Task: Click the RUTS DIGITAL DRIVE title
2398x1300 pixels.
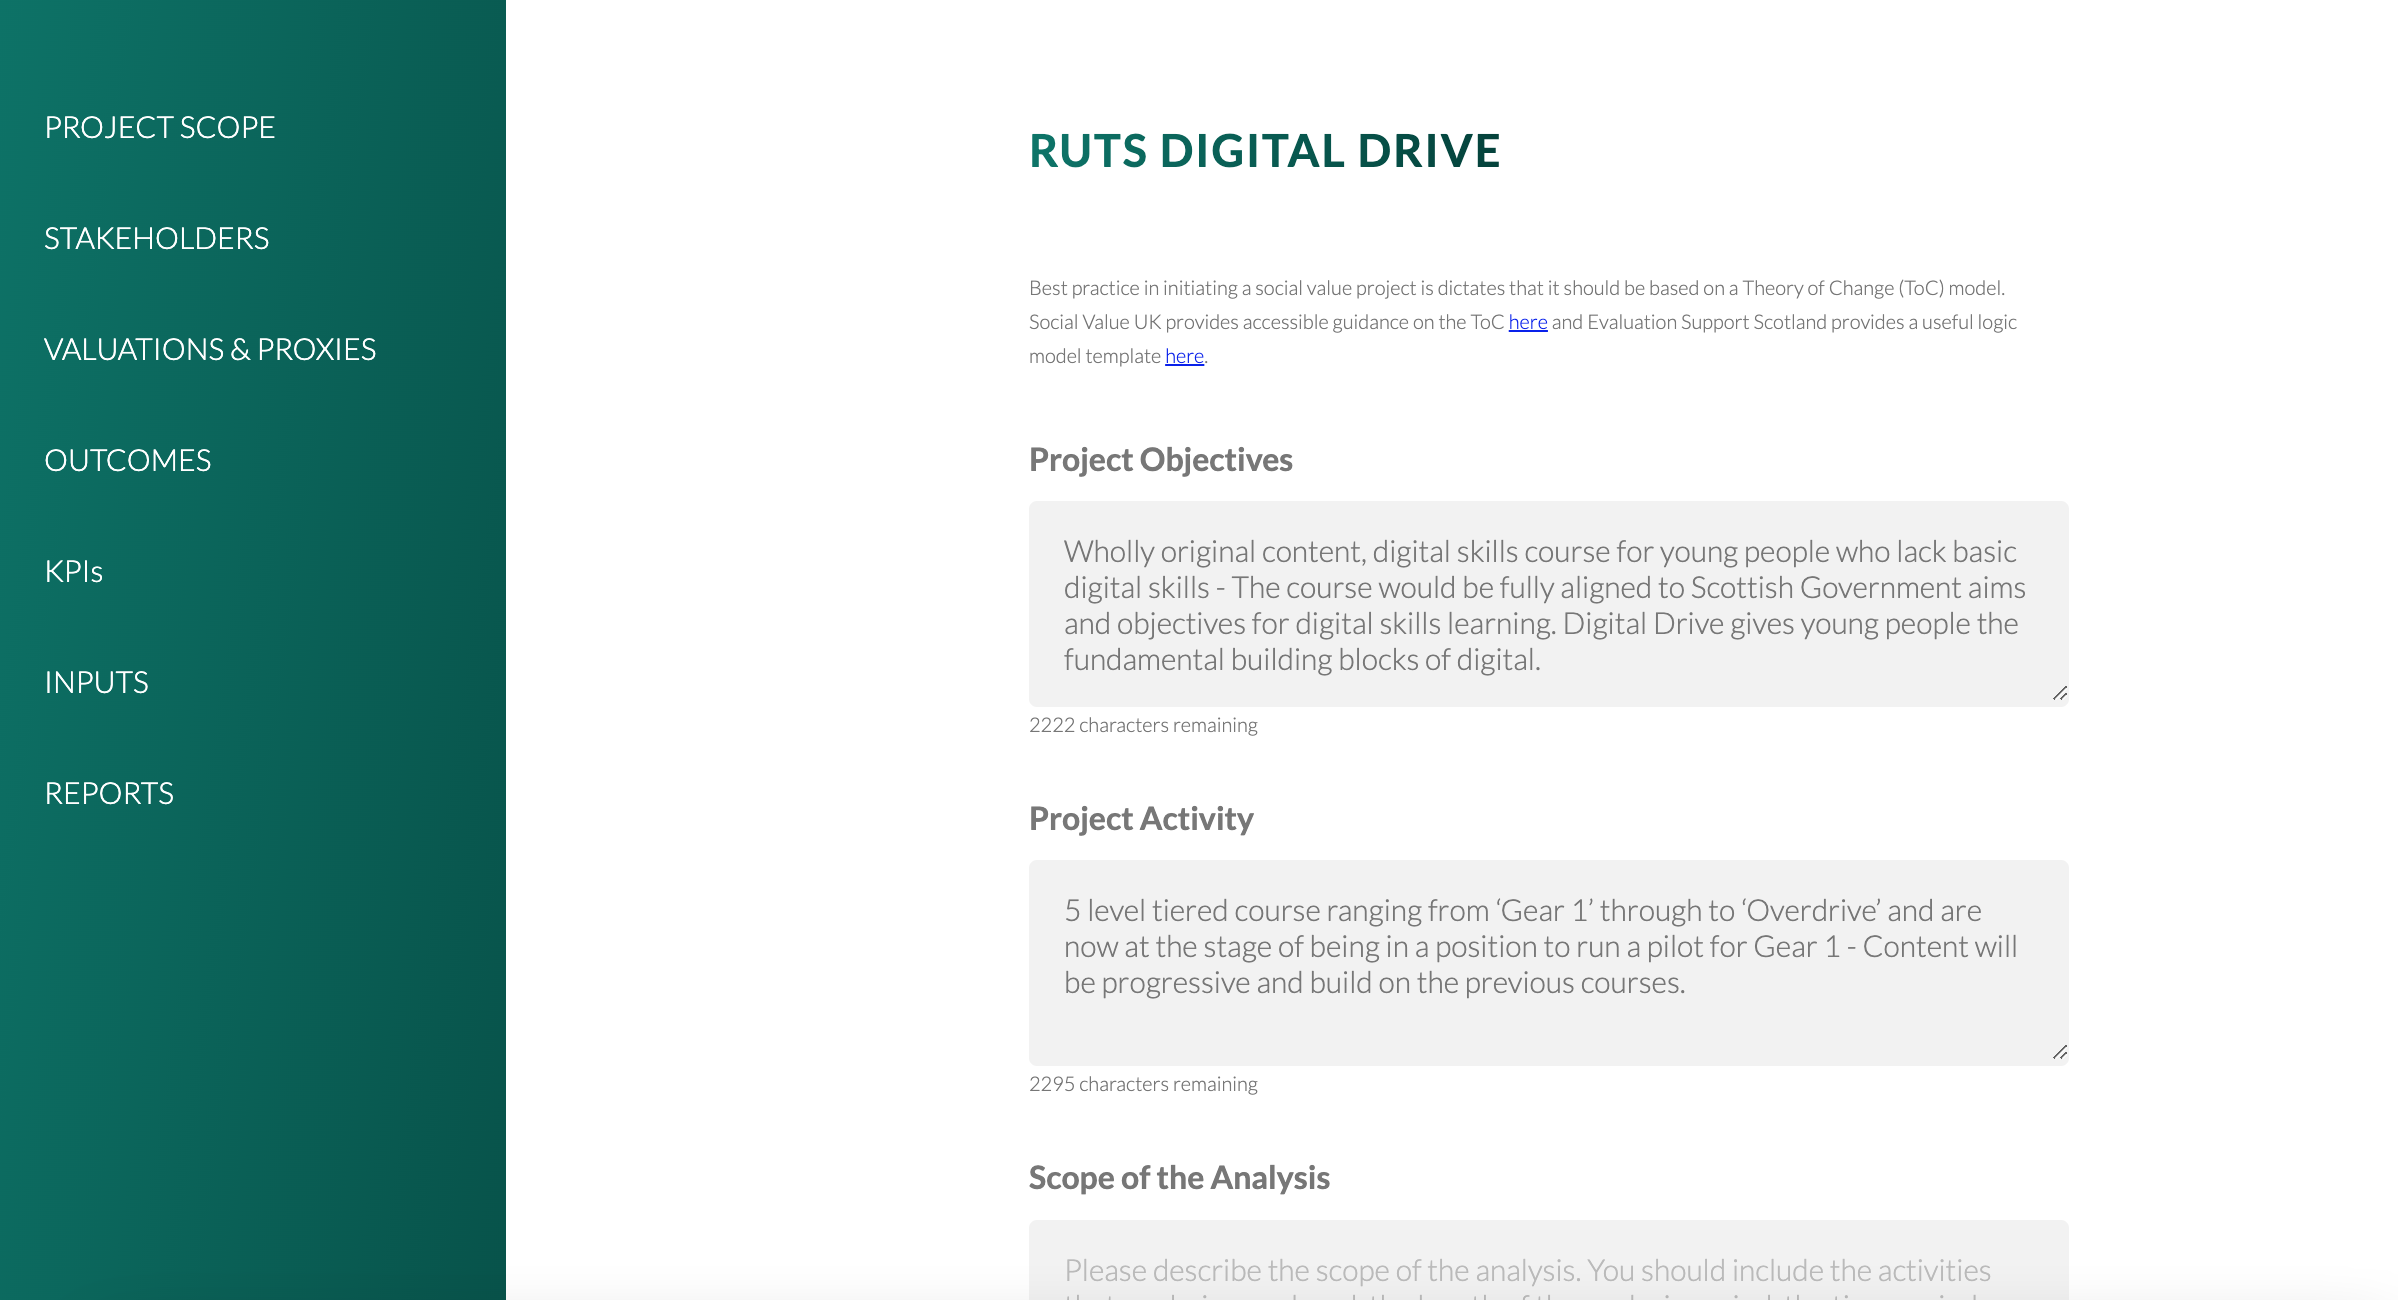Action: tap(1265, 151)
